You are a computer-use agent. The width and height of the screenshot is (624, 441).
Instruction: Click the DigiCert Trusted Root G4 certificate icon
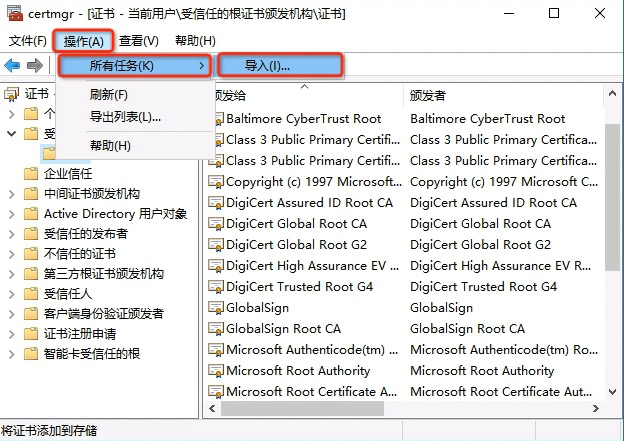tap(215, 287)
